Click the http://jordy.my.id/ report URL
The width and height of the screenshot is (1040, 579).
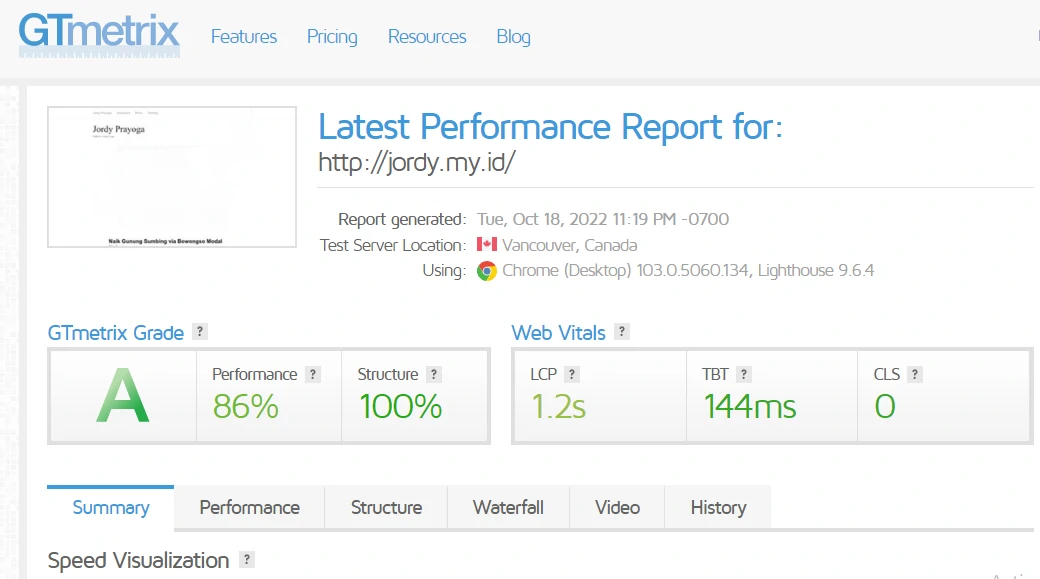(417, 162)
